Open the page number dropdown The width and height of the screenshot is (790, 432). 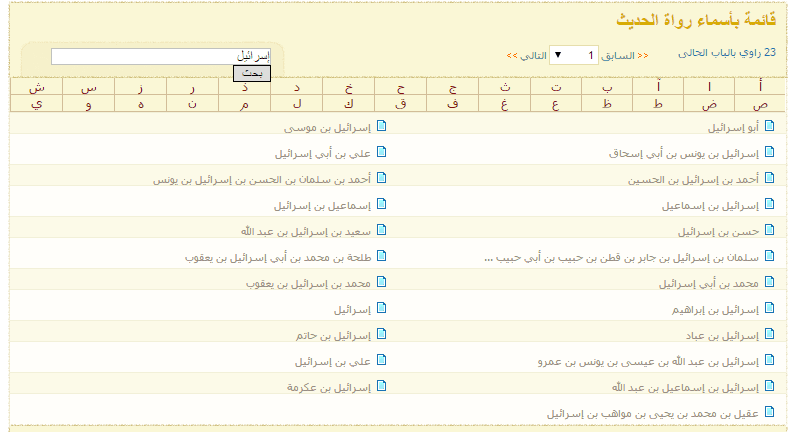[x=572, y=55]
